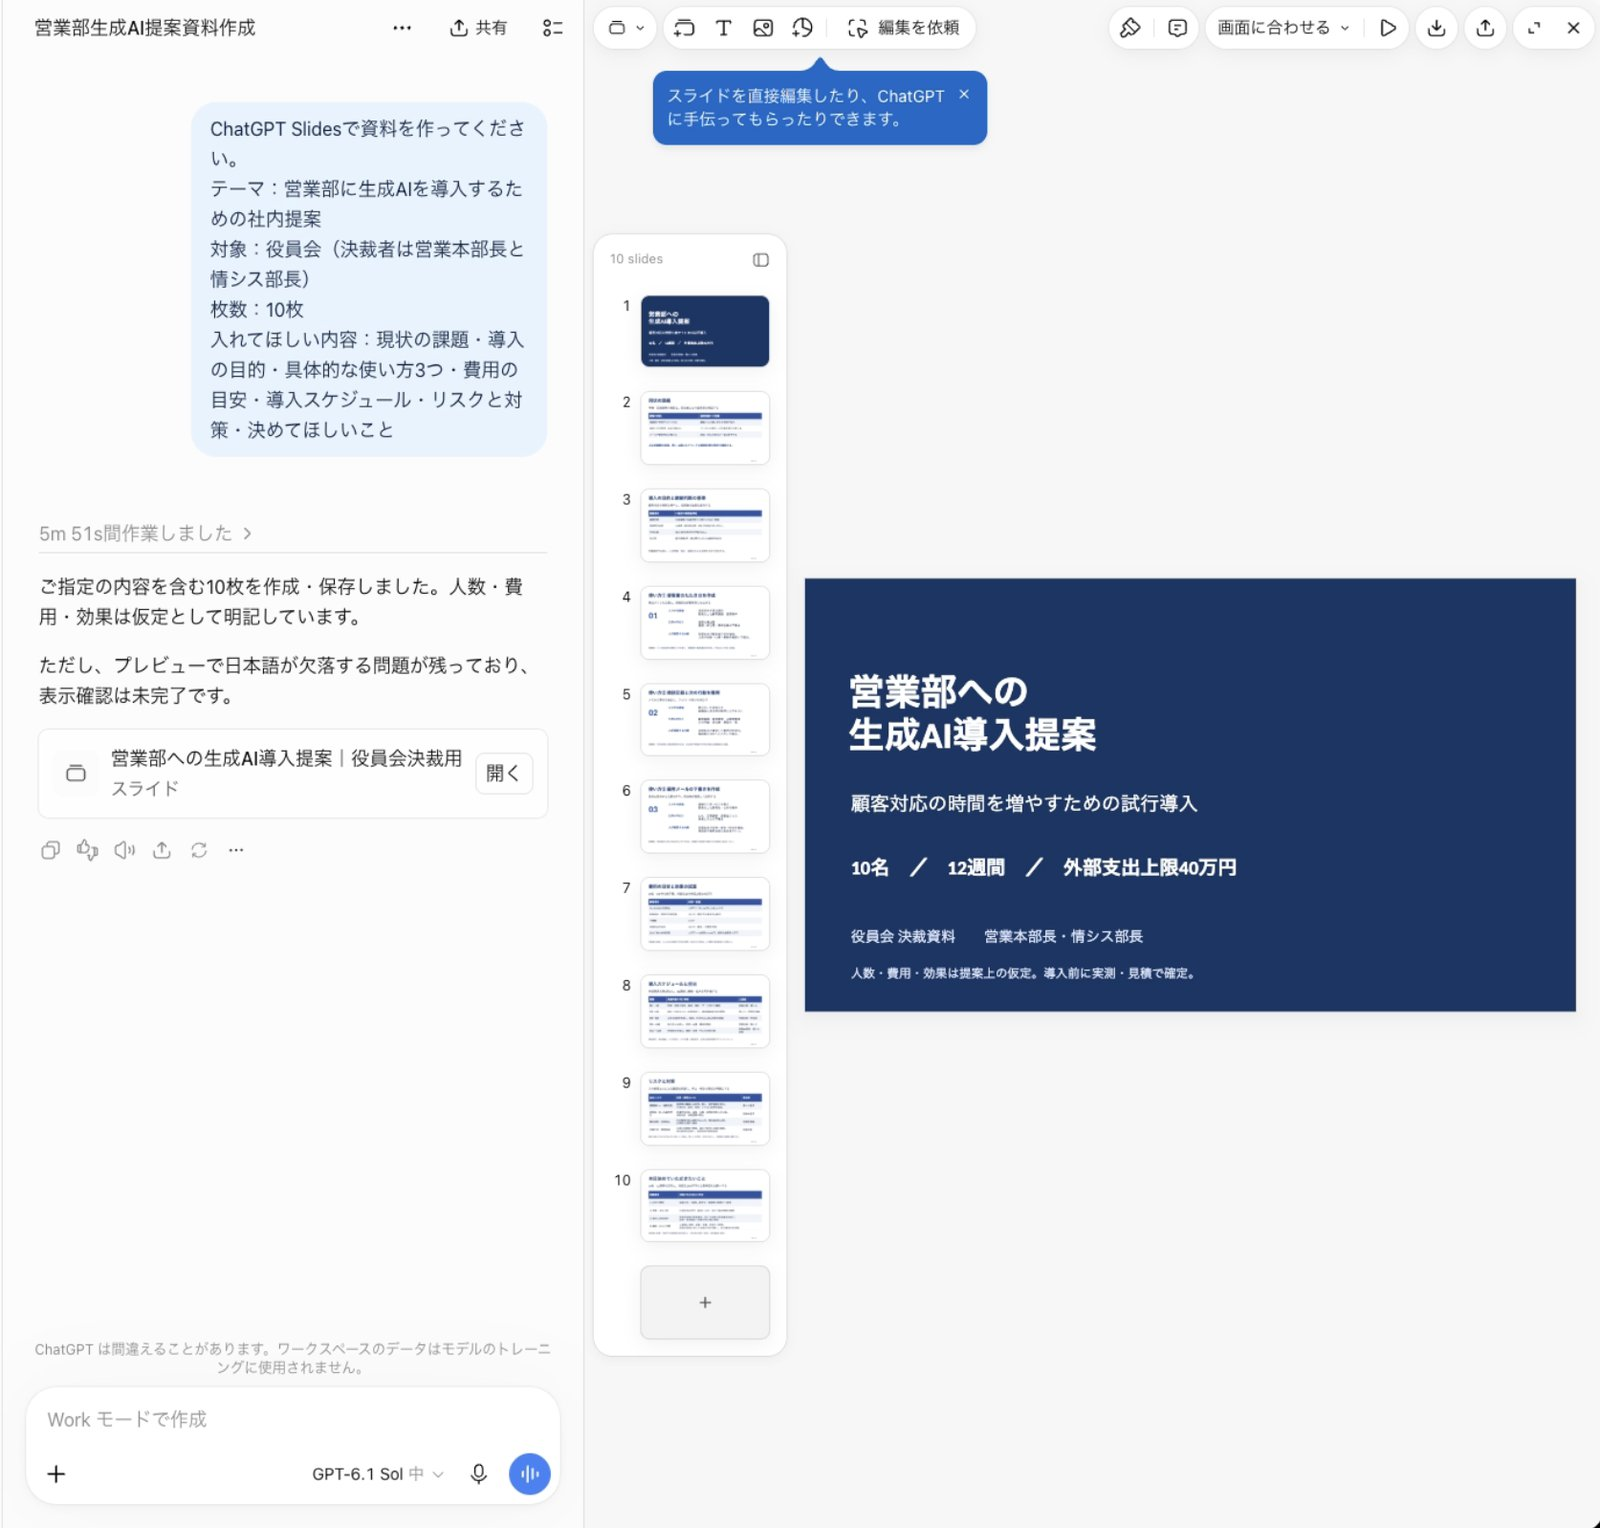Click the microphone dictation icon
Screen dimensions: 1600x1528
479,1474
